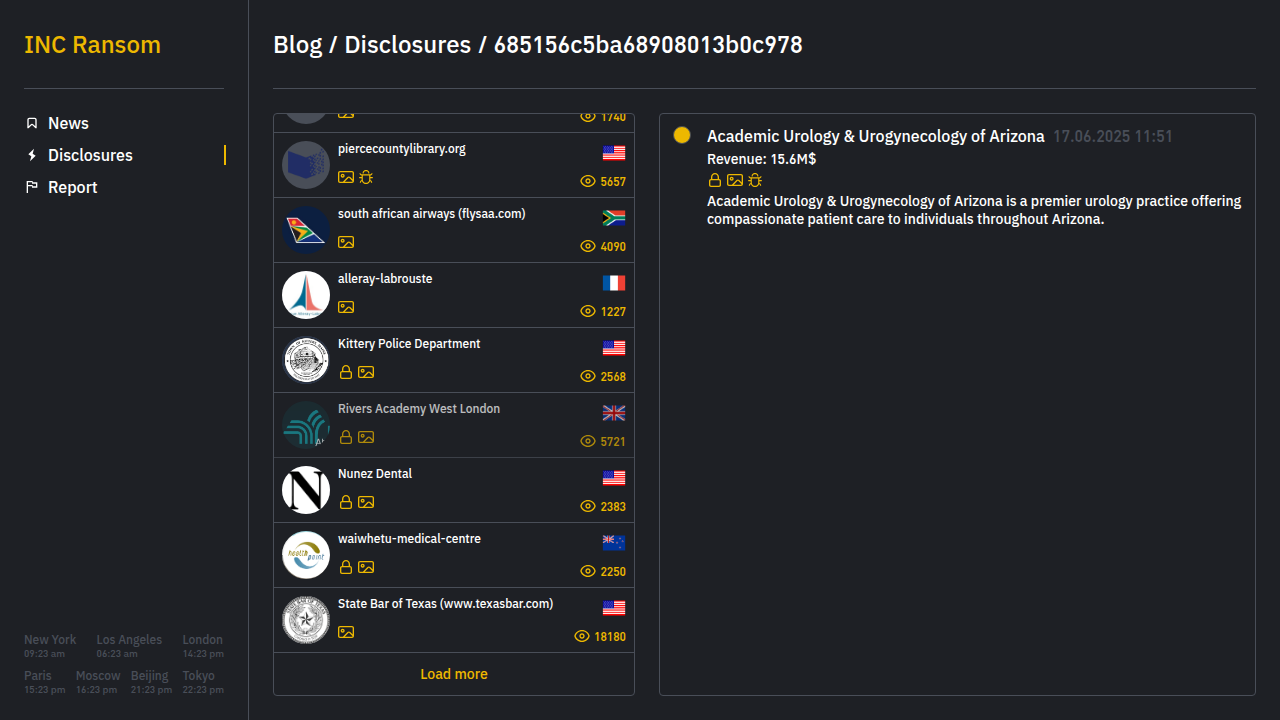The image size is (1280, 720).
Task: Click the Disclosures breadcrumb link
Action: [407, 45]
